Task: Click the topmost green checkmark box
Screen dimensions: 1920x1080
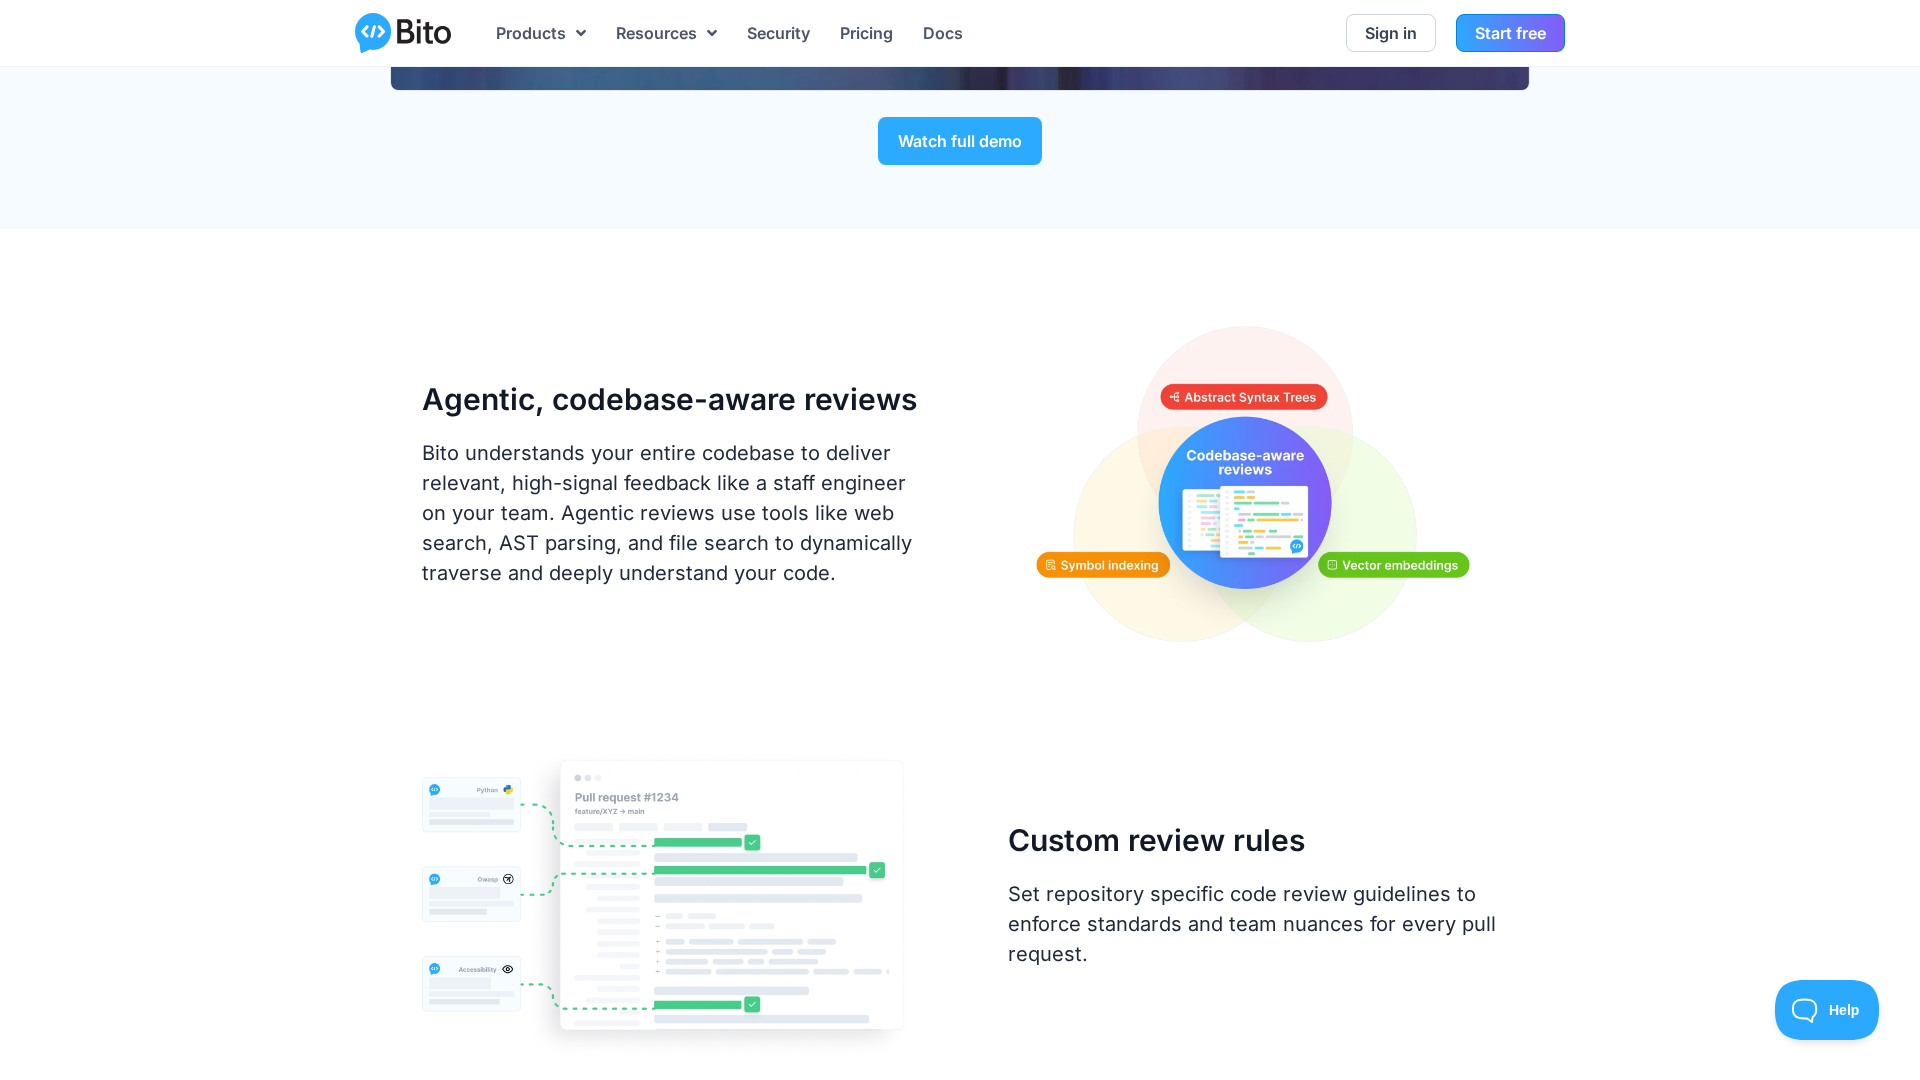Action: click(x=753, y=843)
